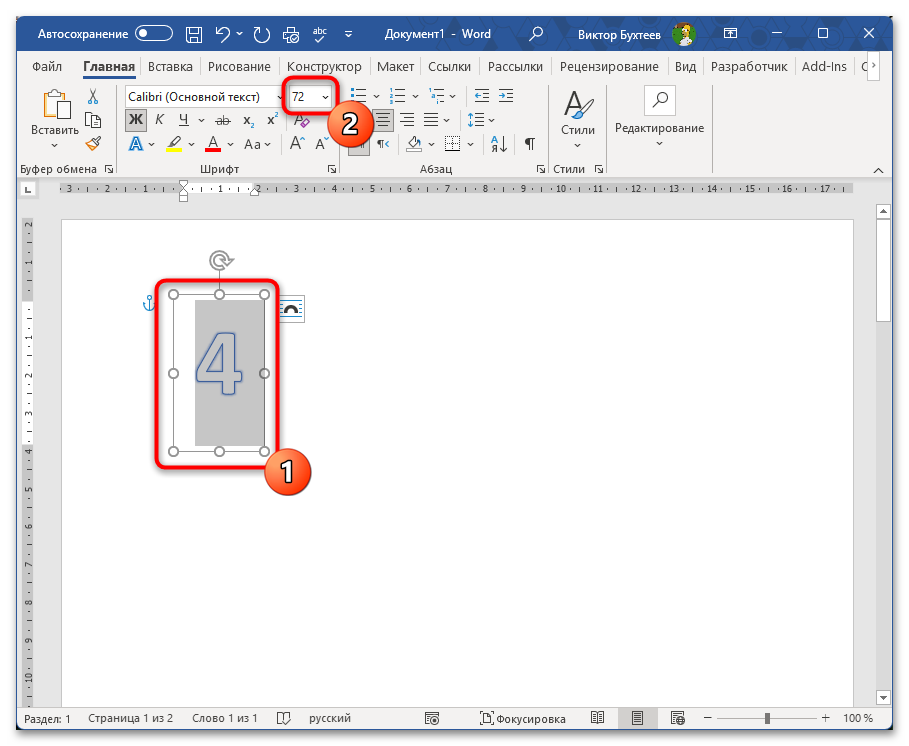Screen dimensions: 909x746
Task: Toggle the AutoSave switch
Action: point(154,34)
